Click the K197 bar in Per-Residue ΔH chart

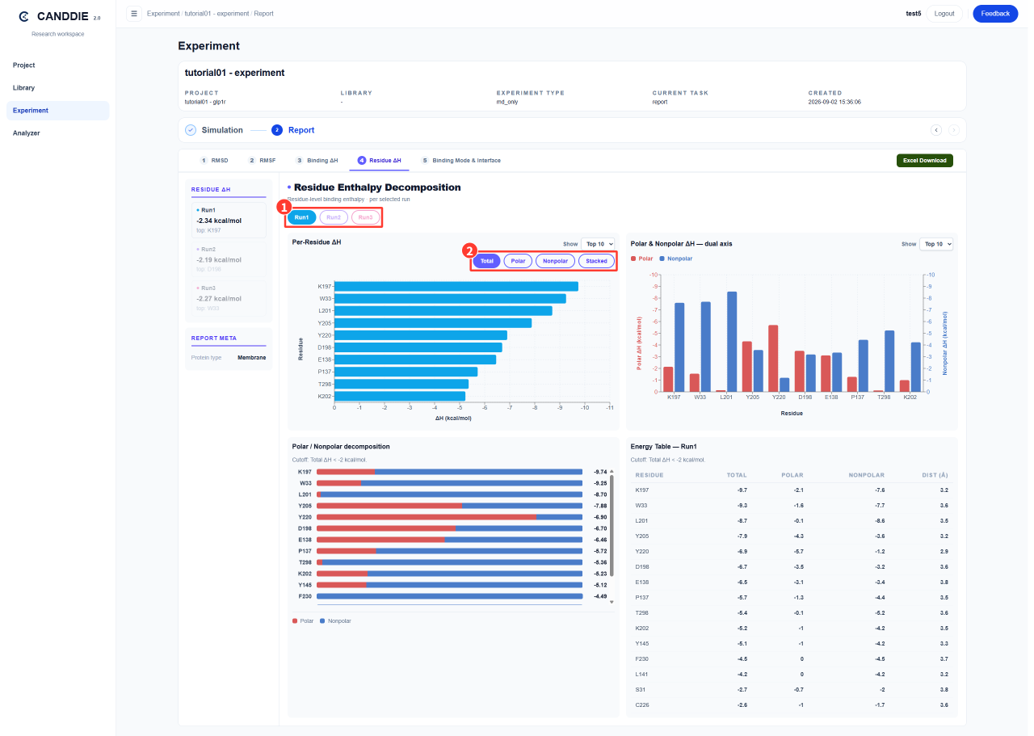456,286
